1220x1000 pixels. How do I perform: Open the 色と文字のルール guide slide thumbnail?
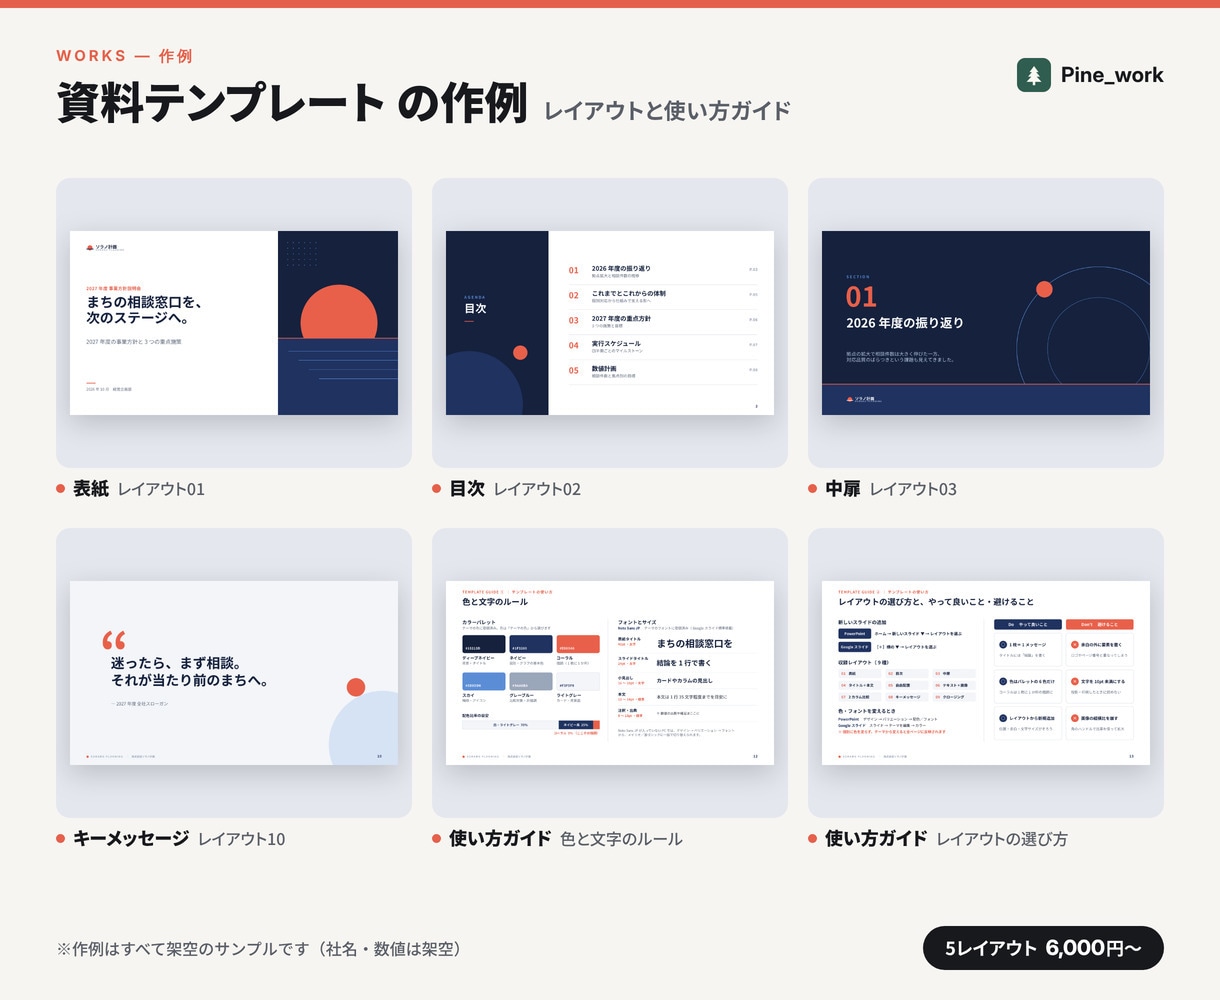610,673
